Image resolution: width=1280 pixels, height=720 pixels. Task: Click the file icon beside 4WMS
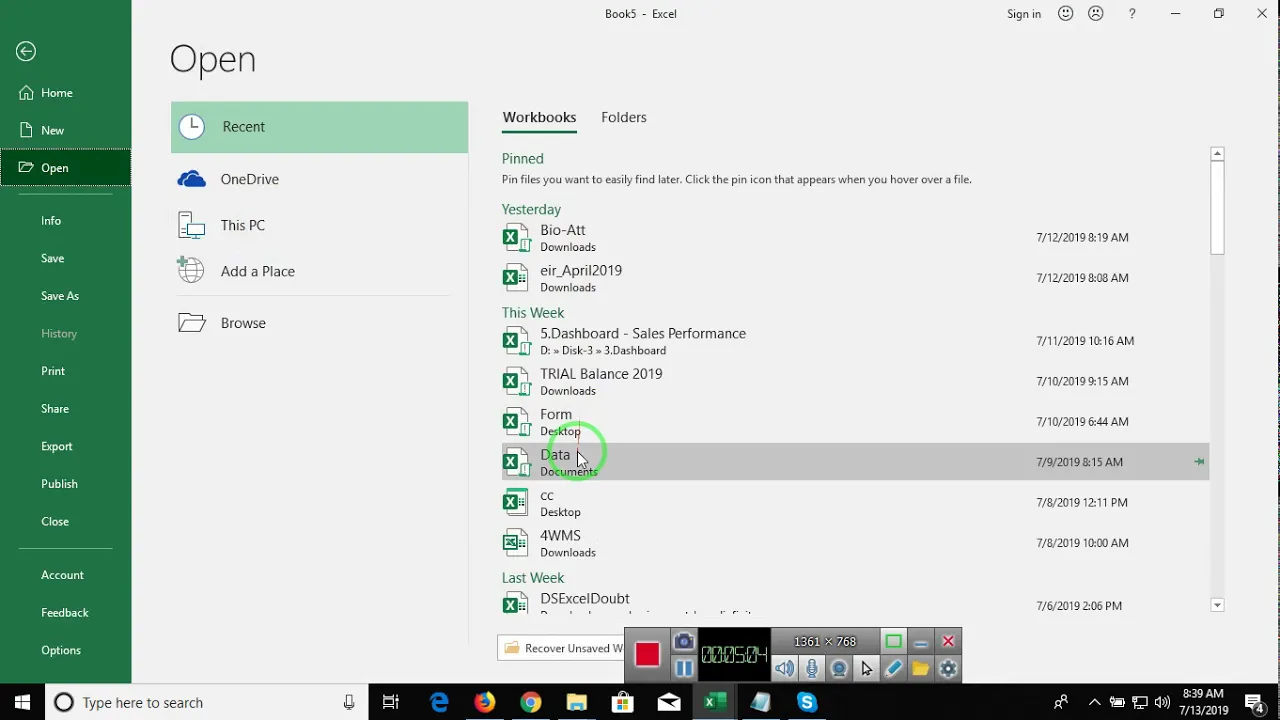click(515, 543)
